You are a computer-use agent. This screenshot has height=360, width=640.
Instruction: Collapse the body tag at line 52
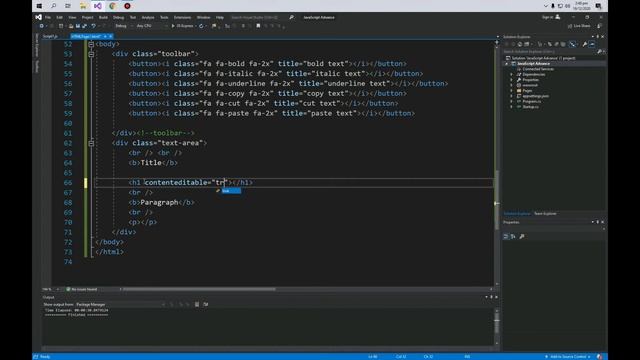click(x=91, y=44)
